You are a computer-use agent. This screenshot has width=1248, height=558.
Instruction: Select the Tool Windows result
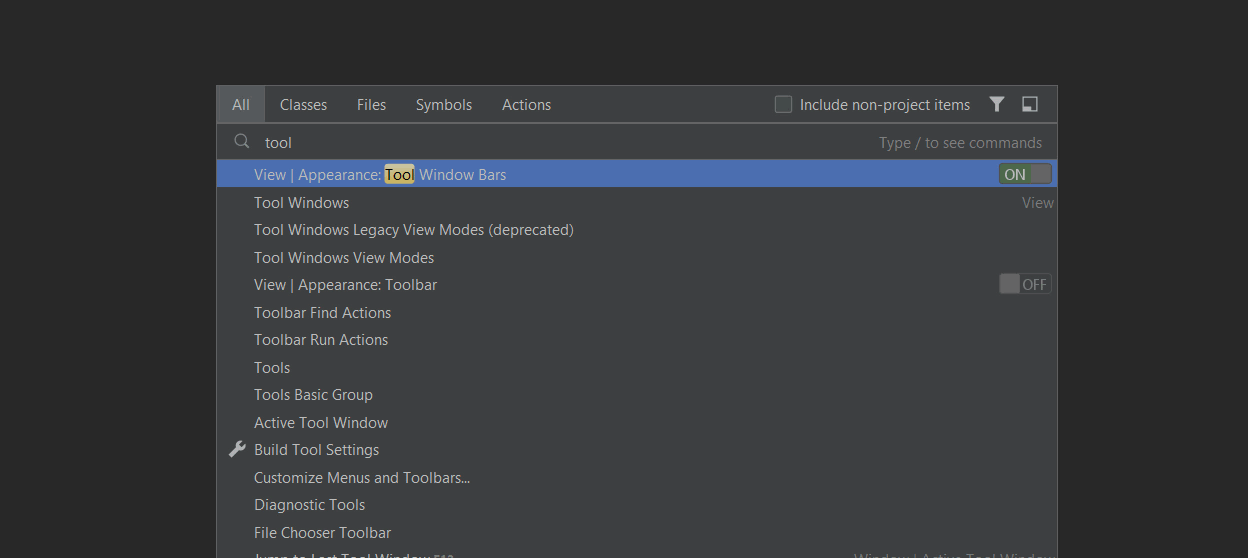(x=637, y=202)
